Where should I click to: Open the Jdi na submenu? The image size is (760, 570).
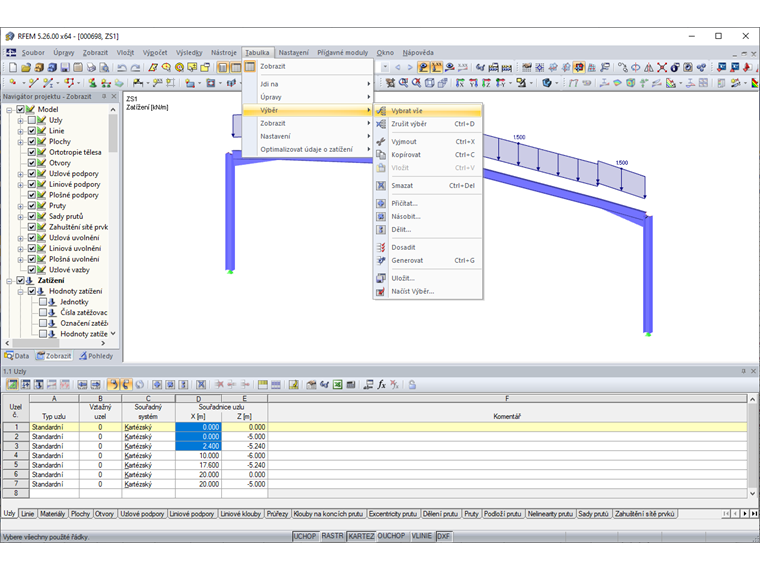(x=308, y=84)
